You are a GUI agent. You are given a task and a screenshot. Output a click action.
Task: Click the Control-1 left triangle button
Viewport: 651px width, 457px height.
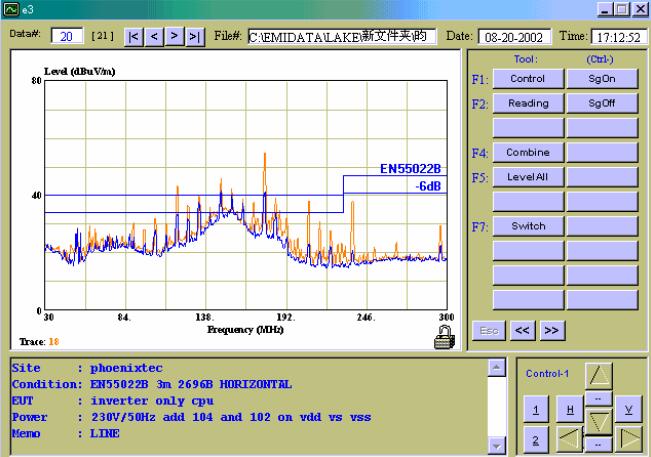point(569,439)
